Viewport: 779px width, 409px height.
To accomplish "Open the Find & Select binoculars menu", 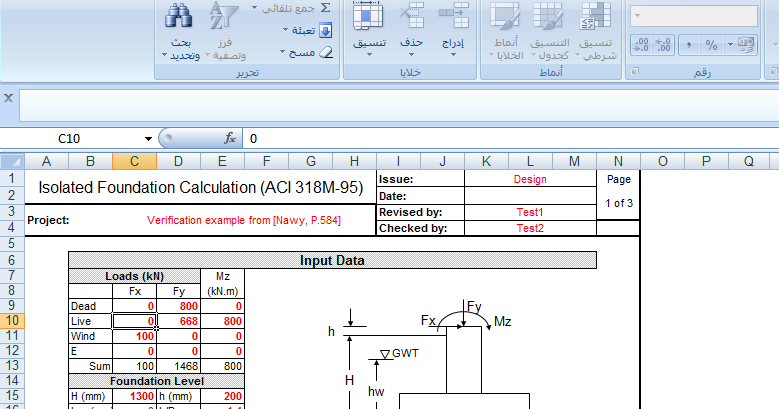I will [180, 32].
